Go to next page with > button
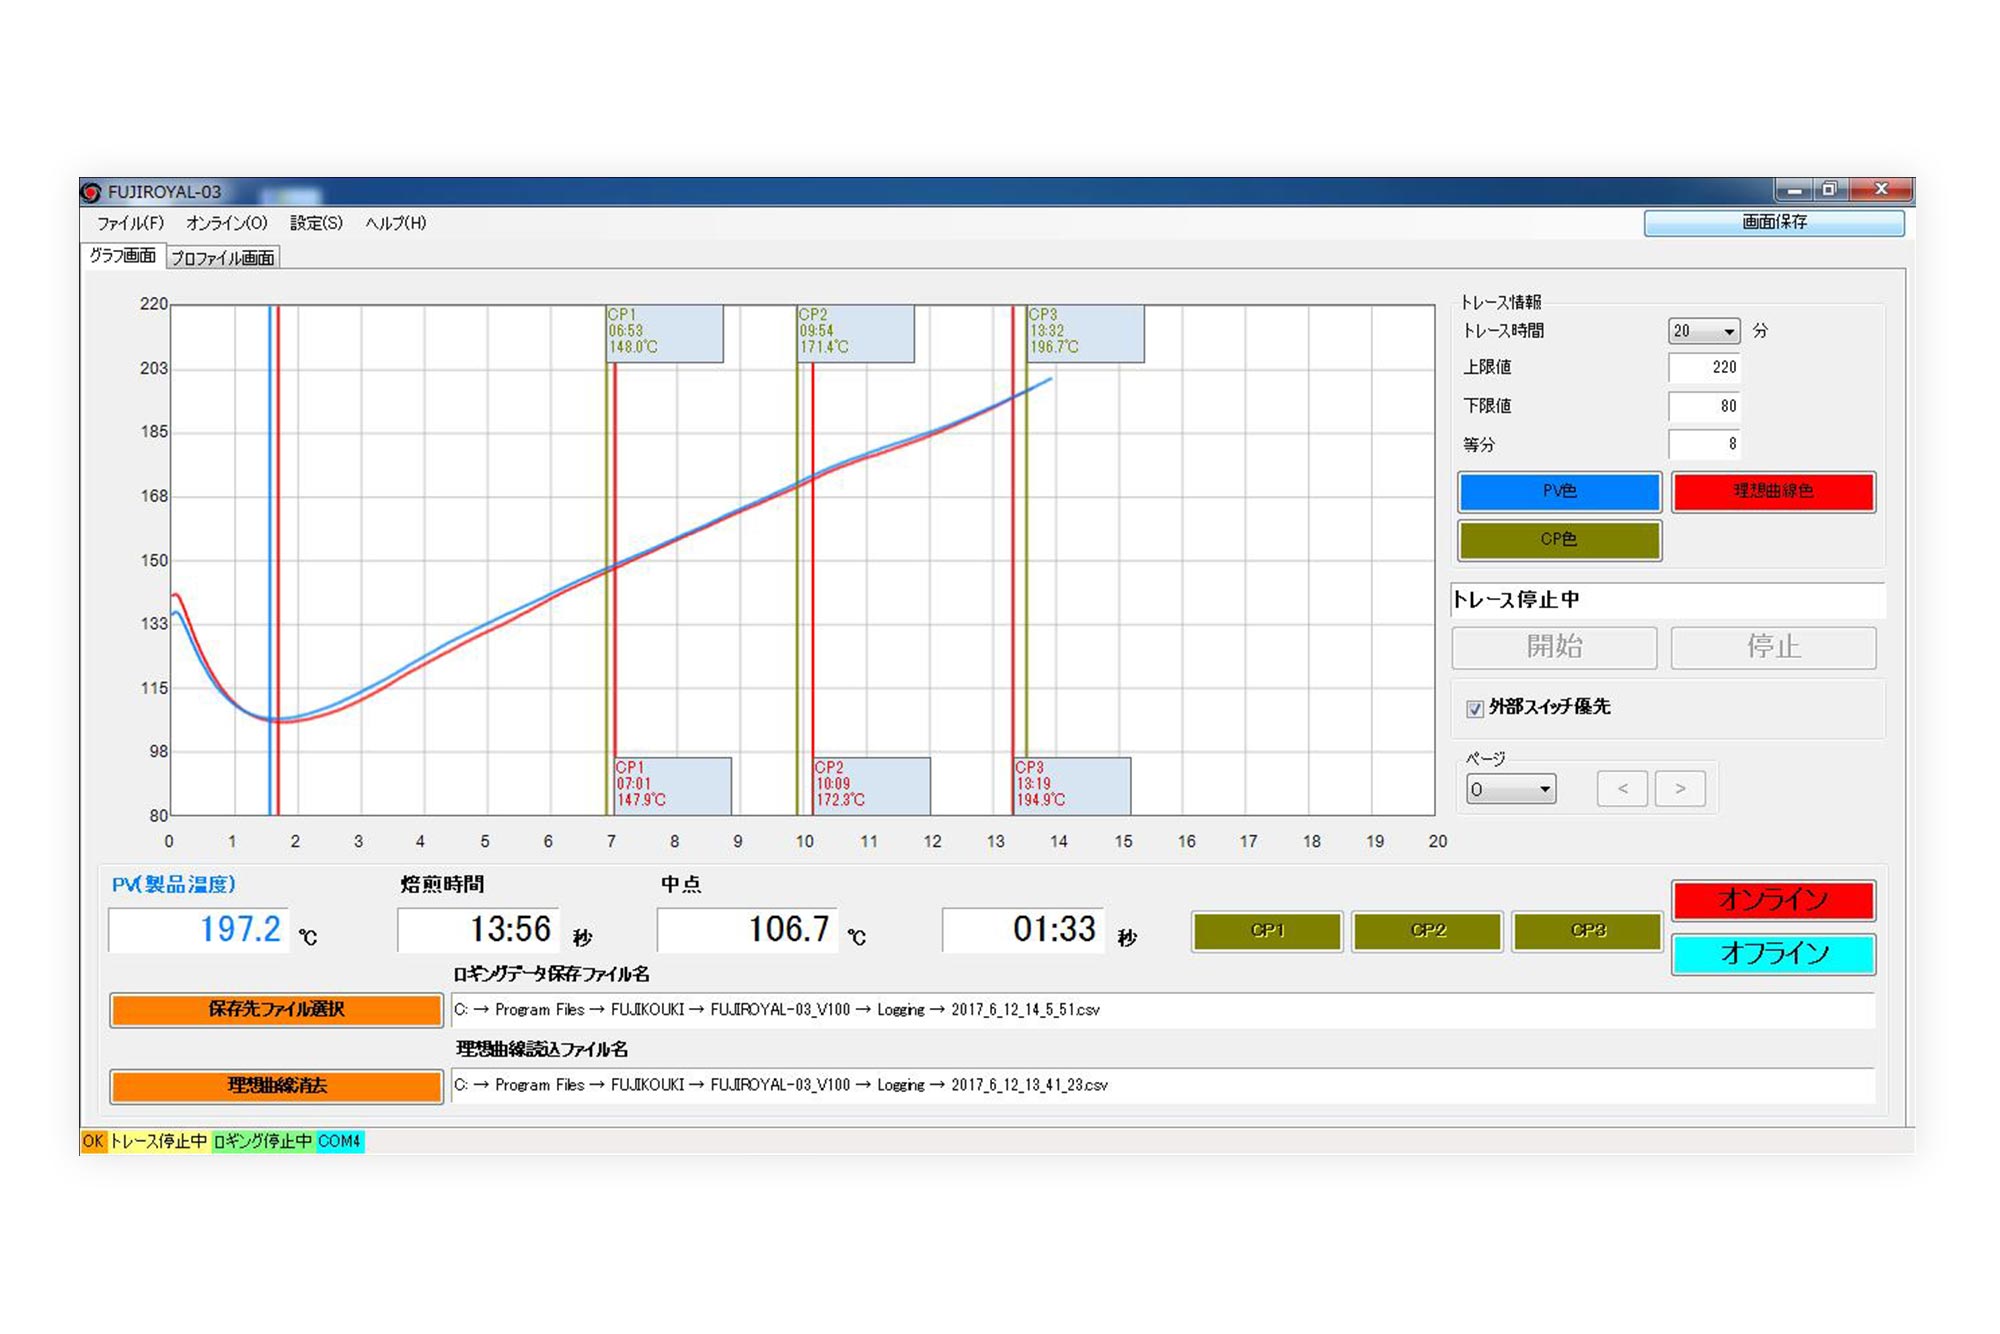2000x1334 pixels. pyautogui.click(x=1680, y=789)
